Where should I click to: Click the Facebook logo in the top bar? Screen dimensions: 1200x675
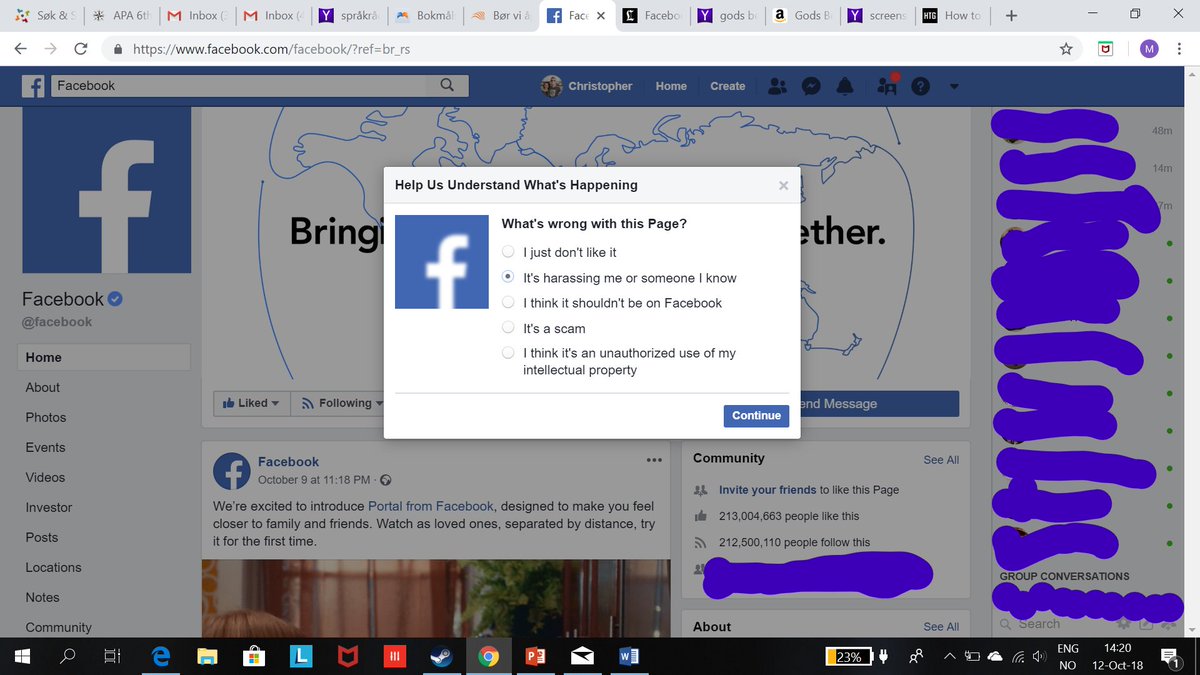click(x=34, y=86)
